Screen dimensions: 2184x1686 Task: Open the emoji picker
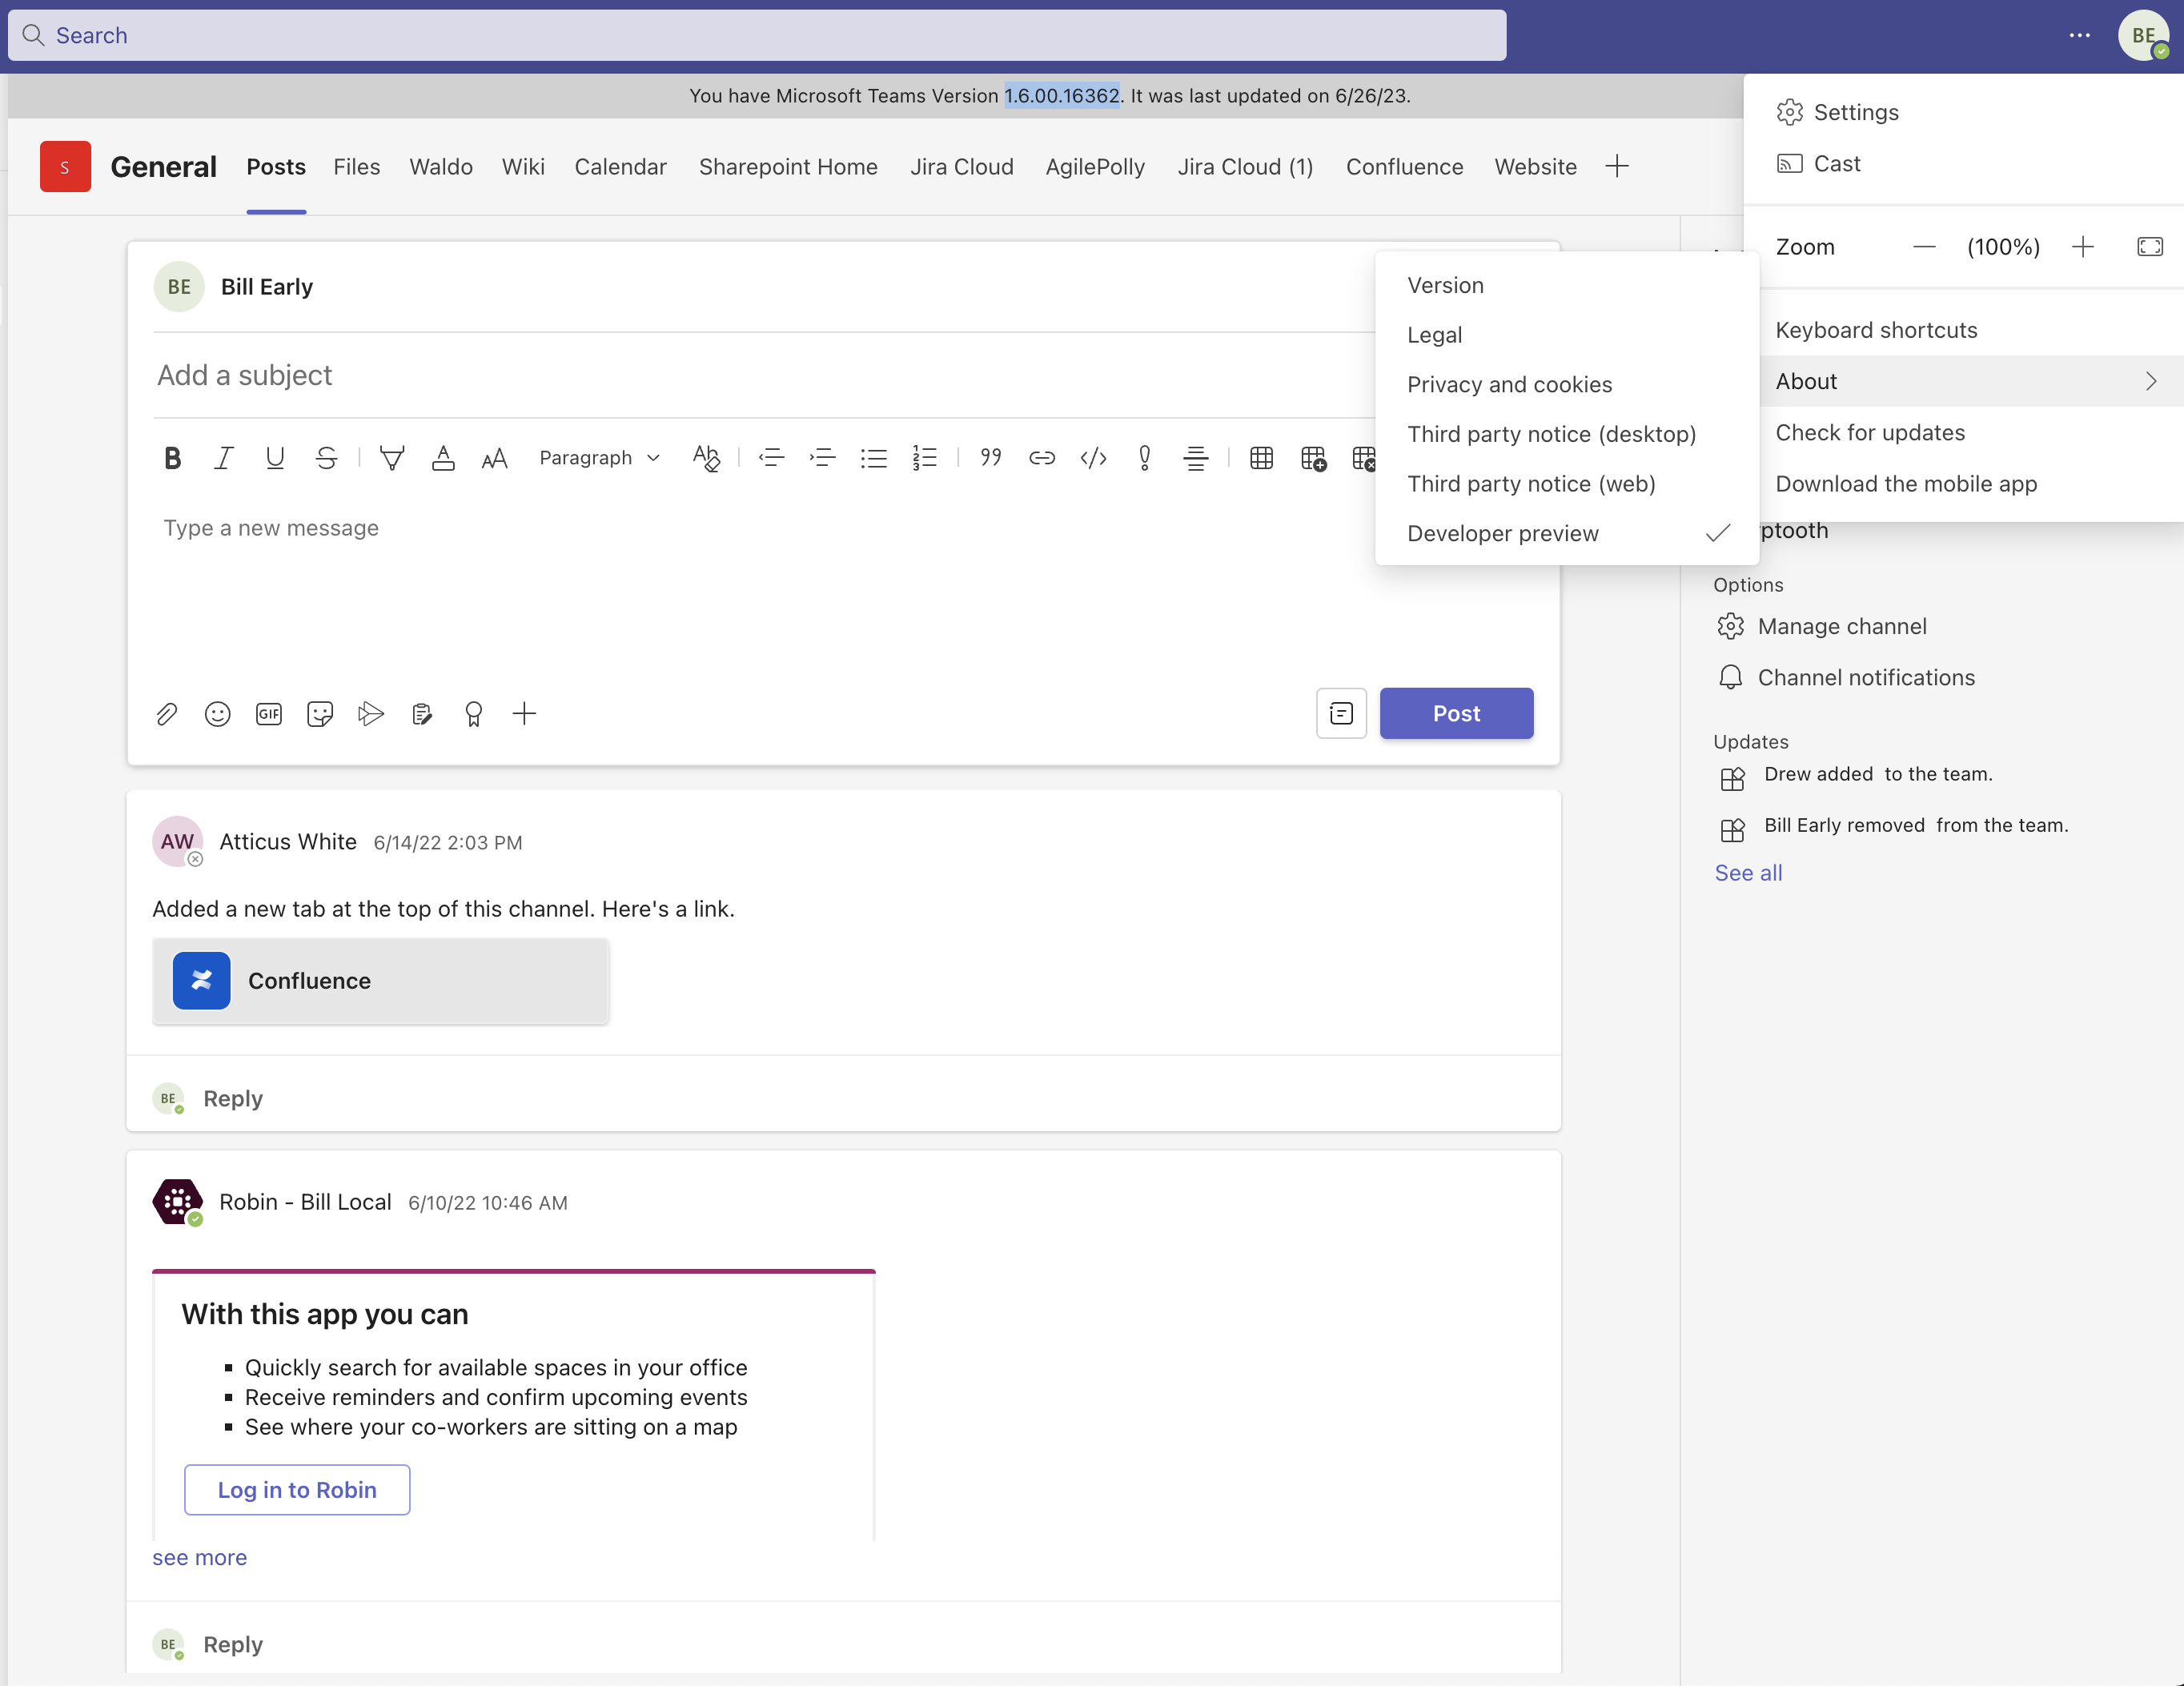218,713
